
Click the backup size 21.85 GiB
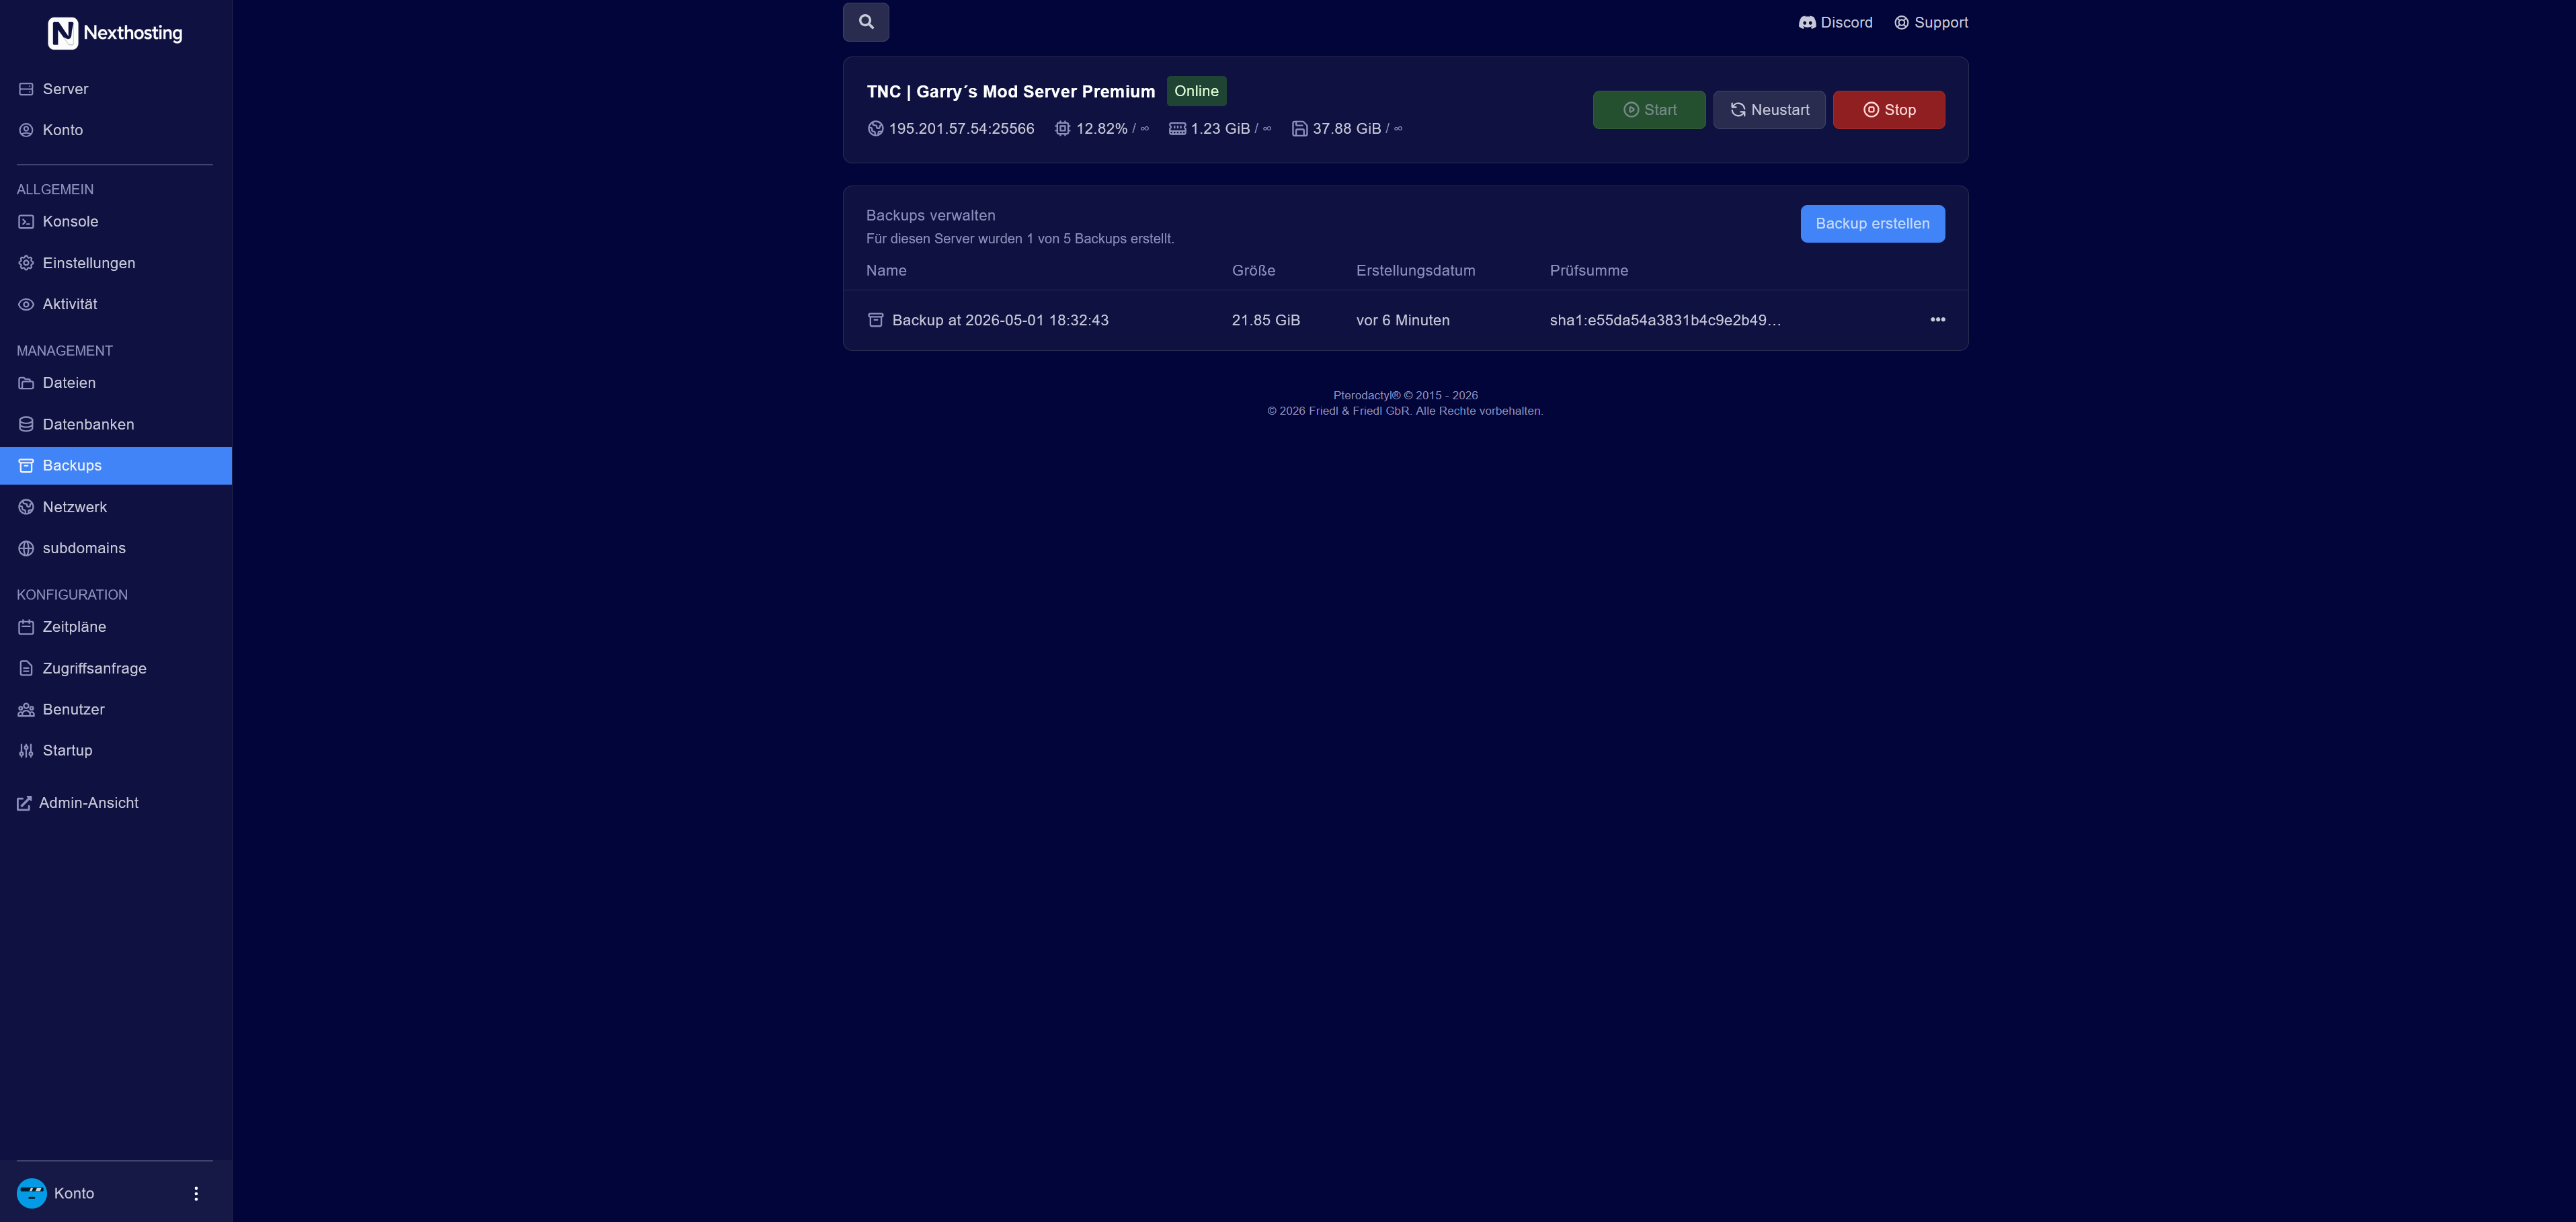1265,320
